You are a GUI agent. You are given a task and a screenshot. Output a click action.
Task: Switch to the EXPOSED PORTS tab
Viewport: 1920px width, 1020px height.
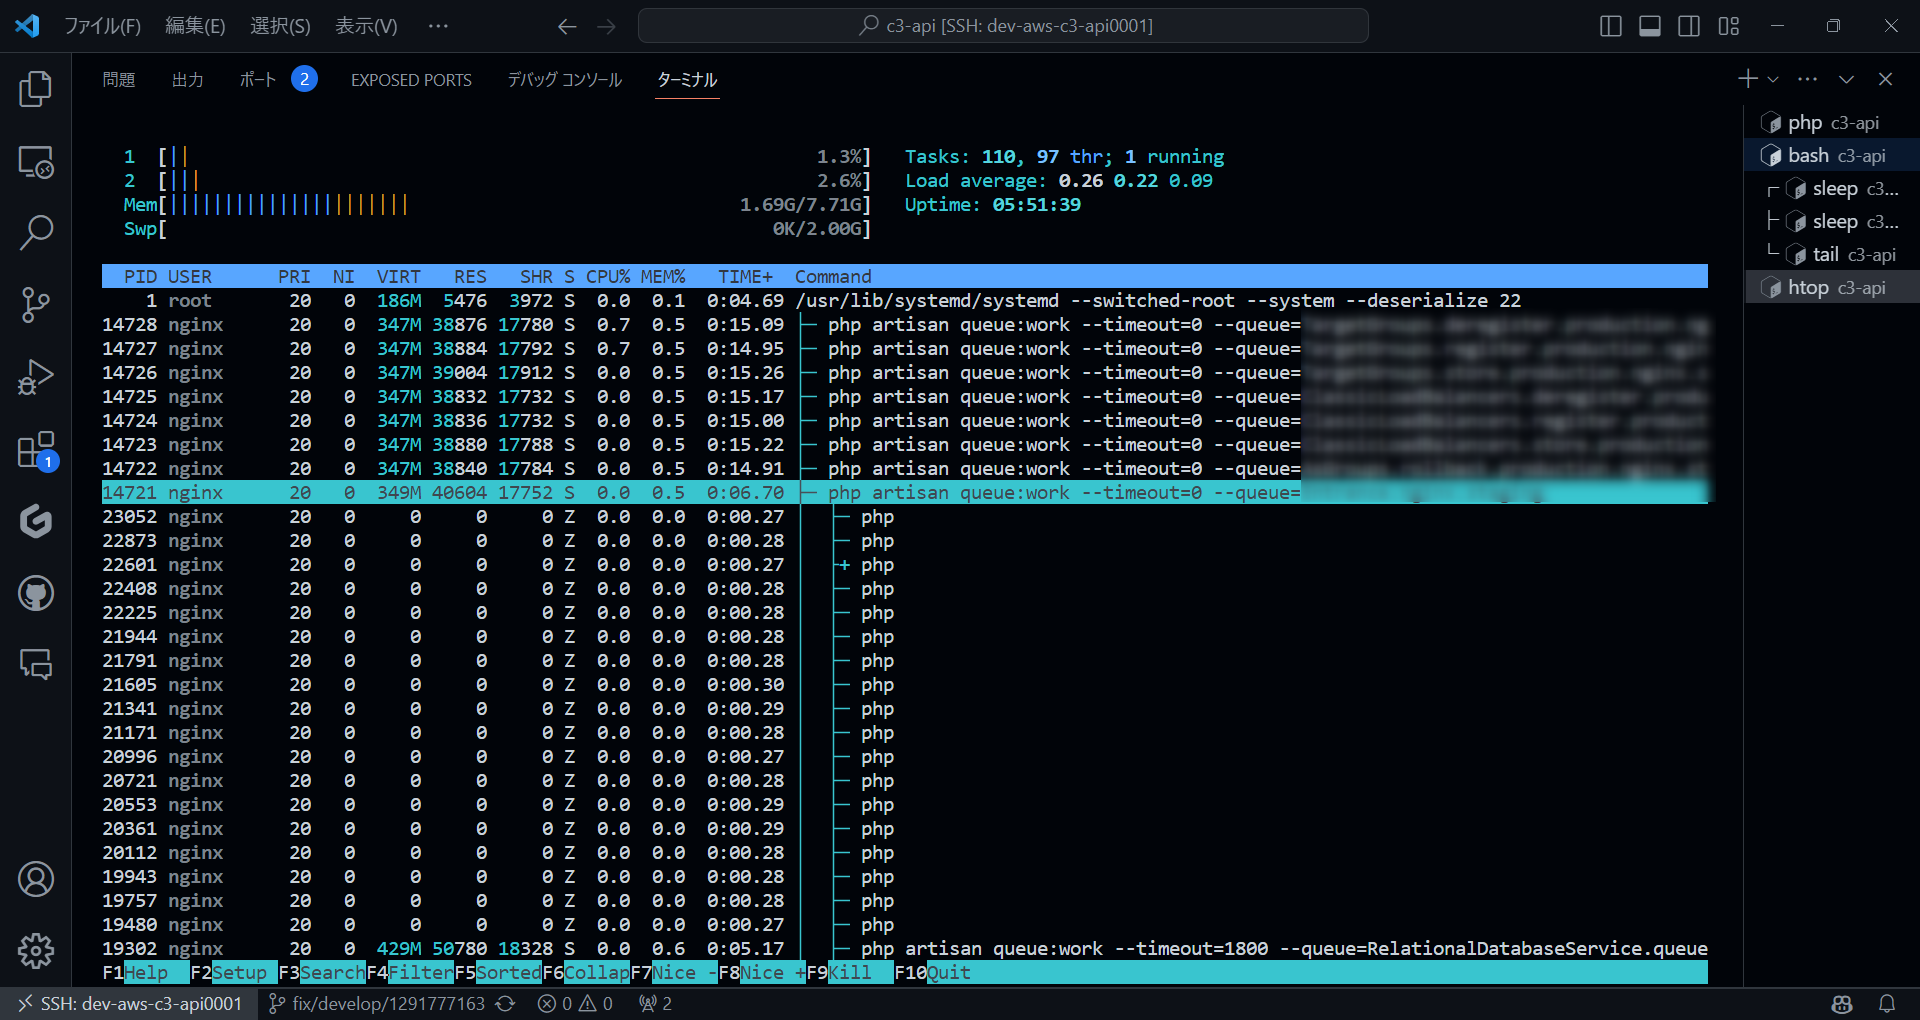point(411,80)
